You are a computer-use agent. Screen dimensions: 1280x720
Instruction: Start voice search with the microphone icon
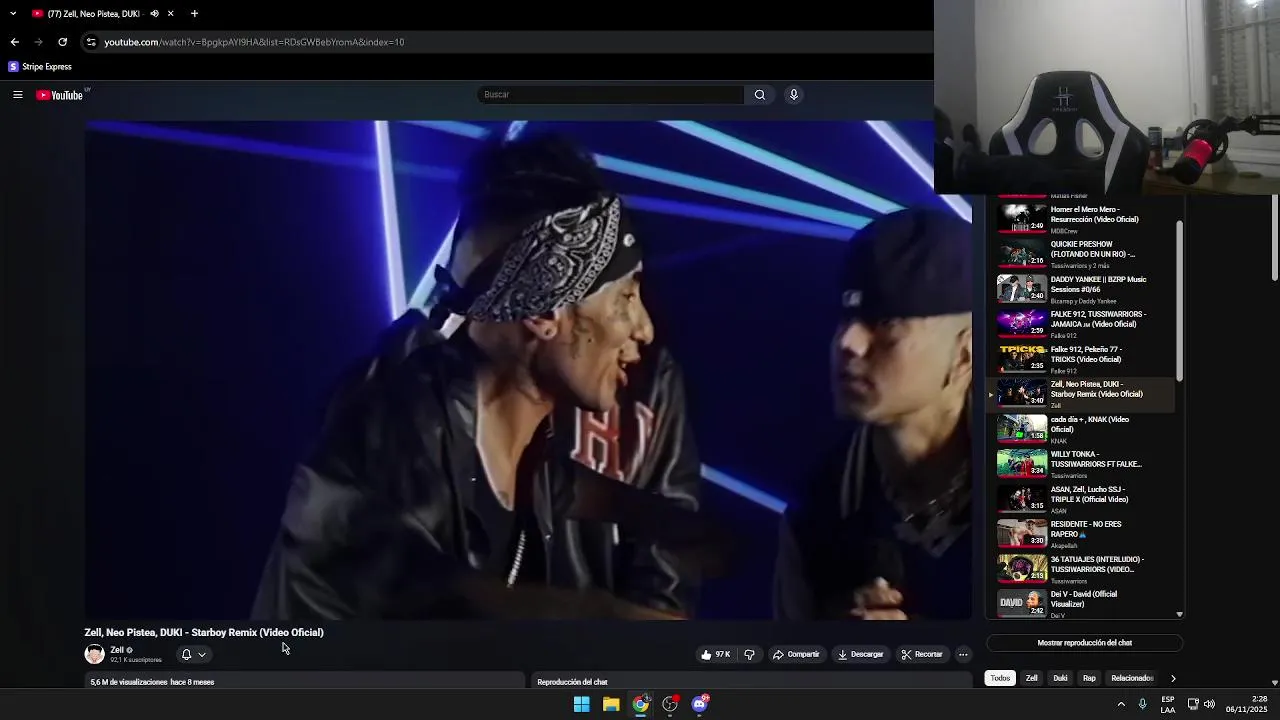click(x=794, y=95)
